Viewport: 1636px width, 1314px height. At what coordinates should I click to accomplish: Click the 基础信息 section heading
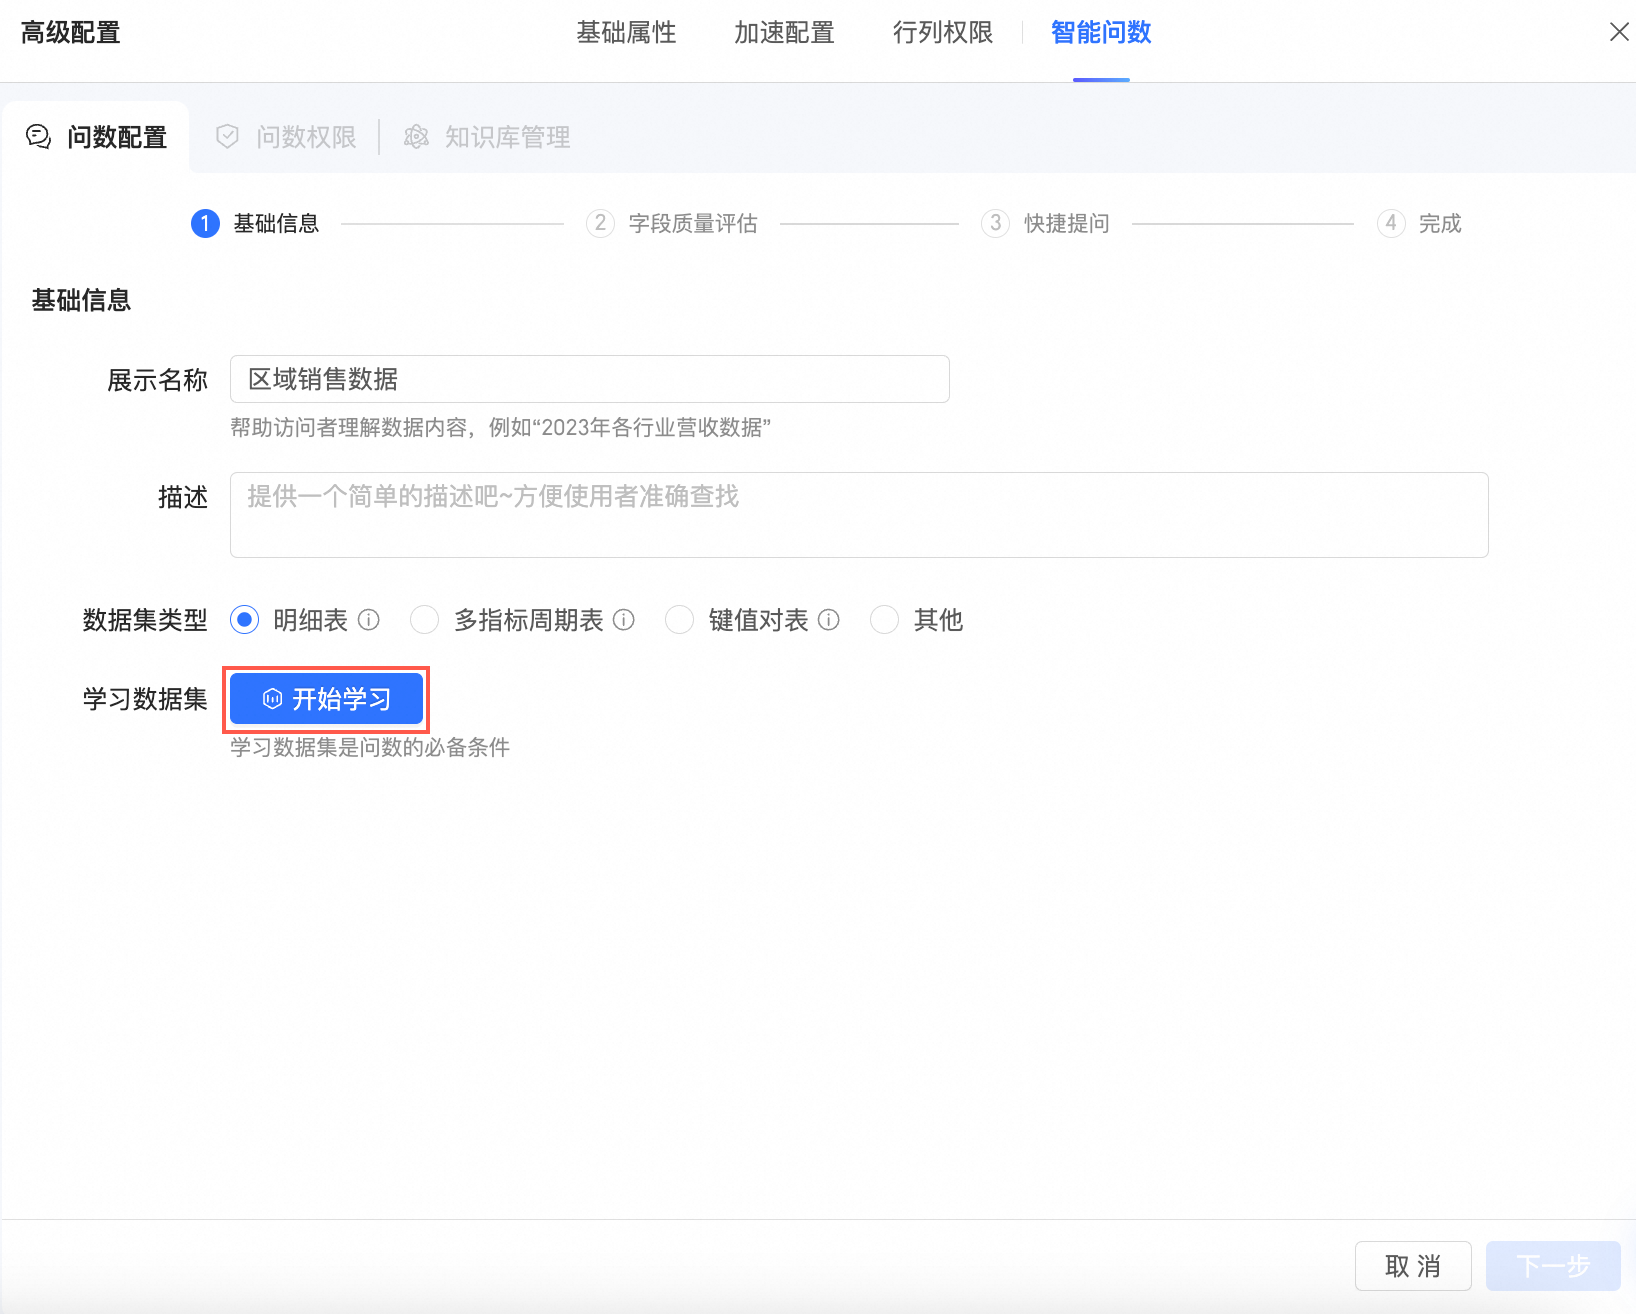point(81,300)
